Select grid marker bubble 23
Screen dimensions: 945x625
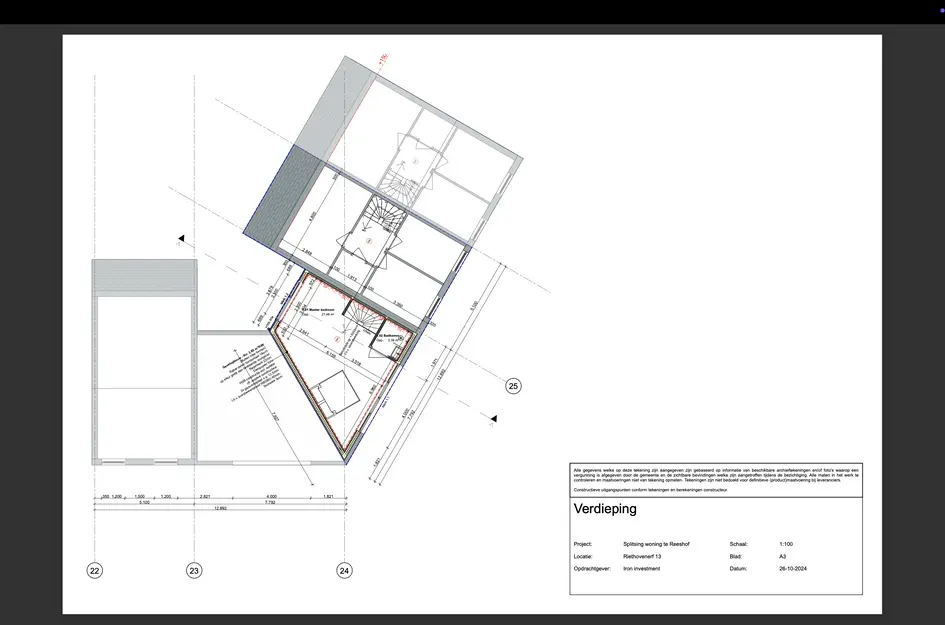195,570
